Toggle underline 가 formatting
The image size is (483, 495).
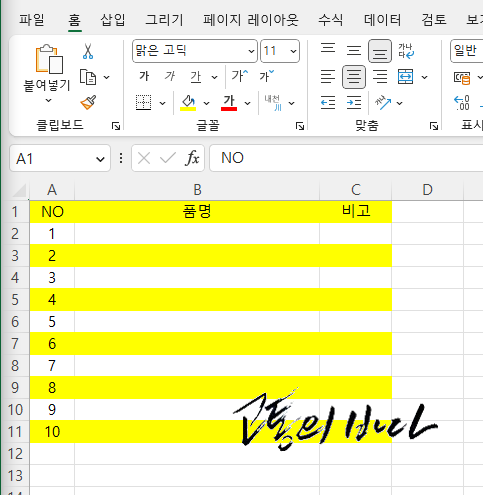pos(196,77)
